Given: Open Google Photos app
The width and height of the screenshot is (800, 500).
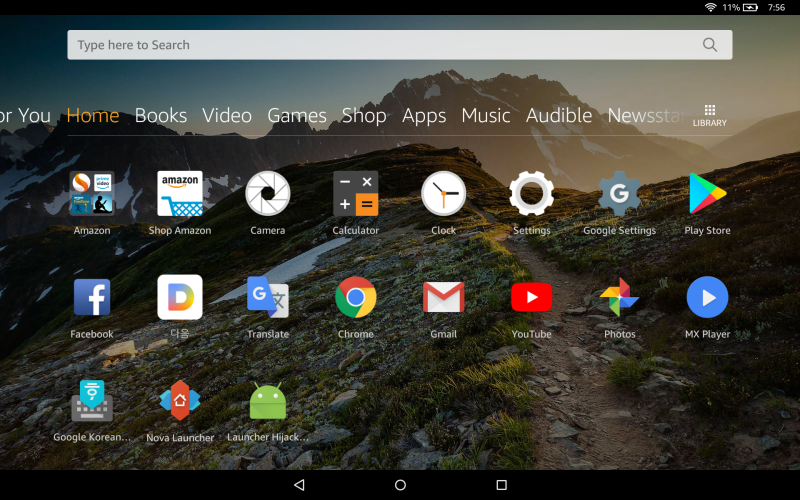Looking at the screenshot, I should click(x=619, y=297).
